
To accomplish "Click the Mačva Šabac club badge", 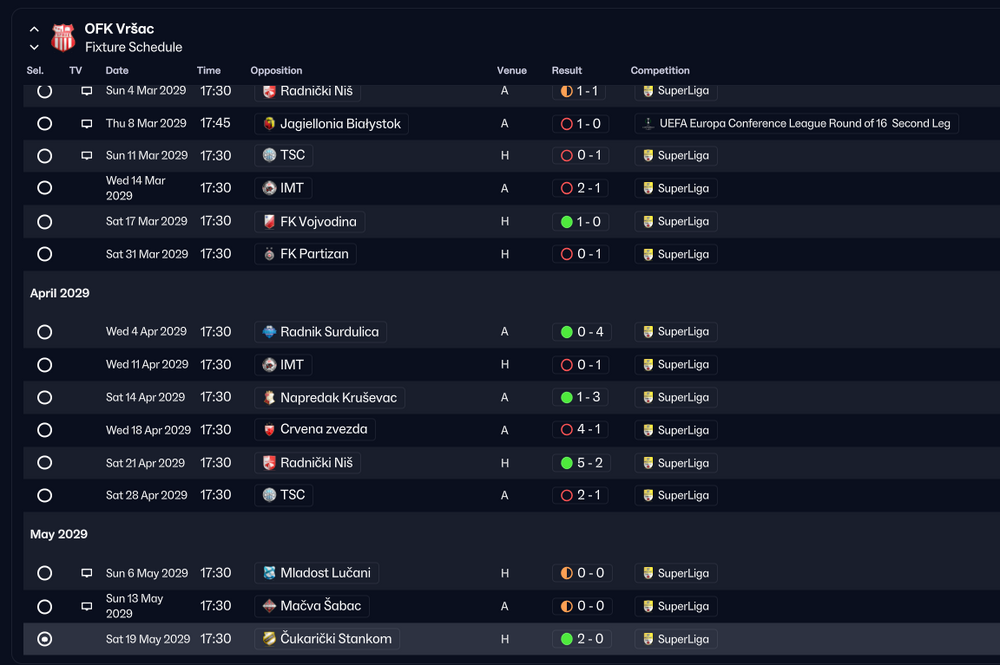I will [269, 606].
